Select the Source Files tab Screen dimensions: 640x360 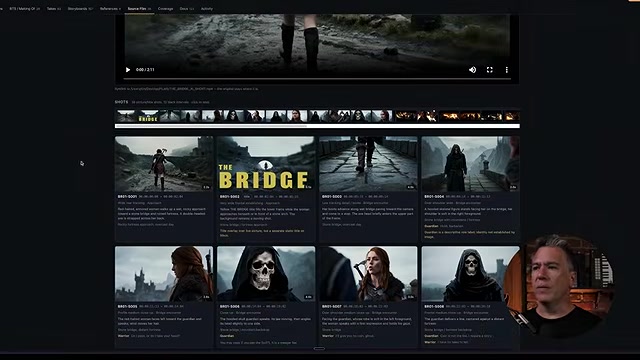pyautogui.click(x=139, y=9)
